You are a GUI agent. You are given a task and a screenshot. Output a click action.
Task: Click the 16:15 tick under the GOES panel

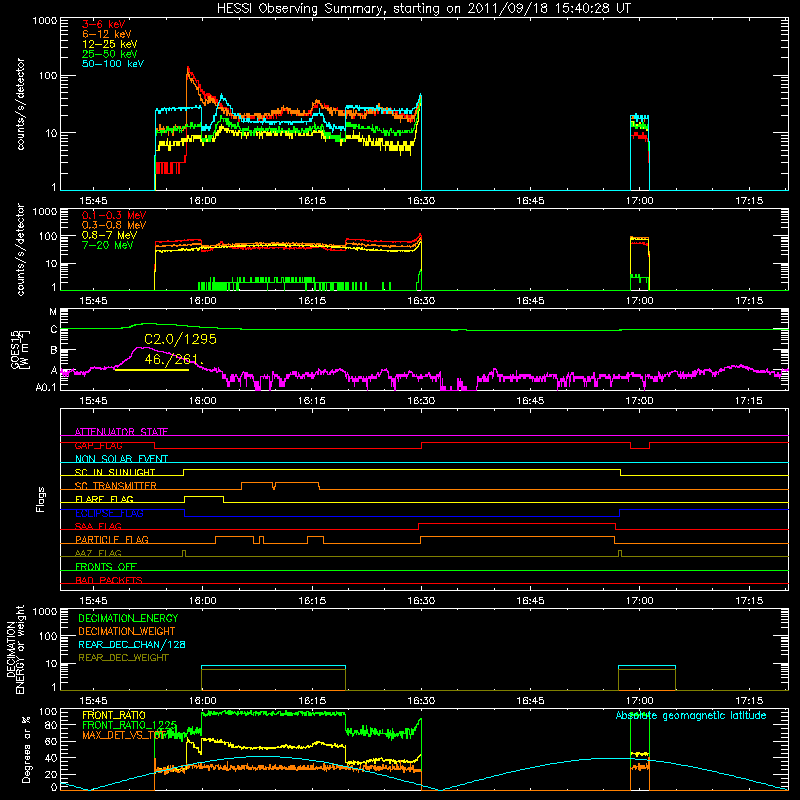click(x=312, y=401)
